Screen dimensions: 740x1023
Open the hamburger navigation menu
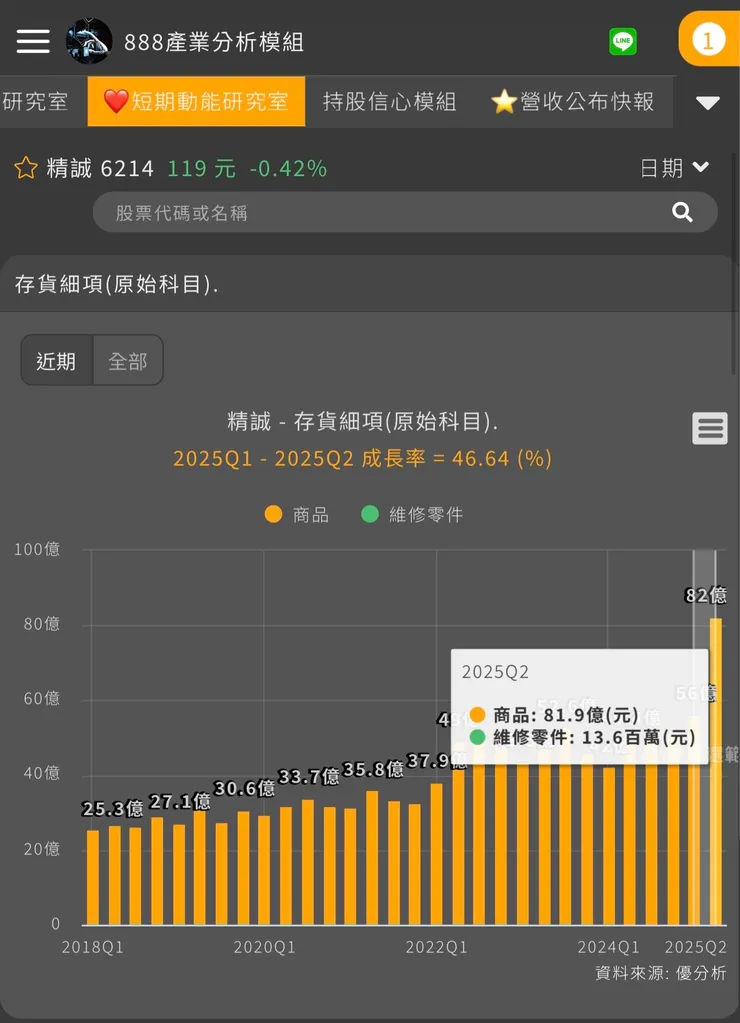click(x=33, y=41)
